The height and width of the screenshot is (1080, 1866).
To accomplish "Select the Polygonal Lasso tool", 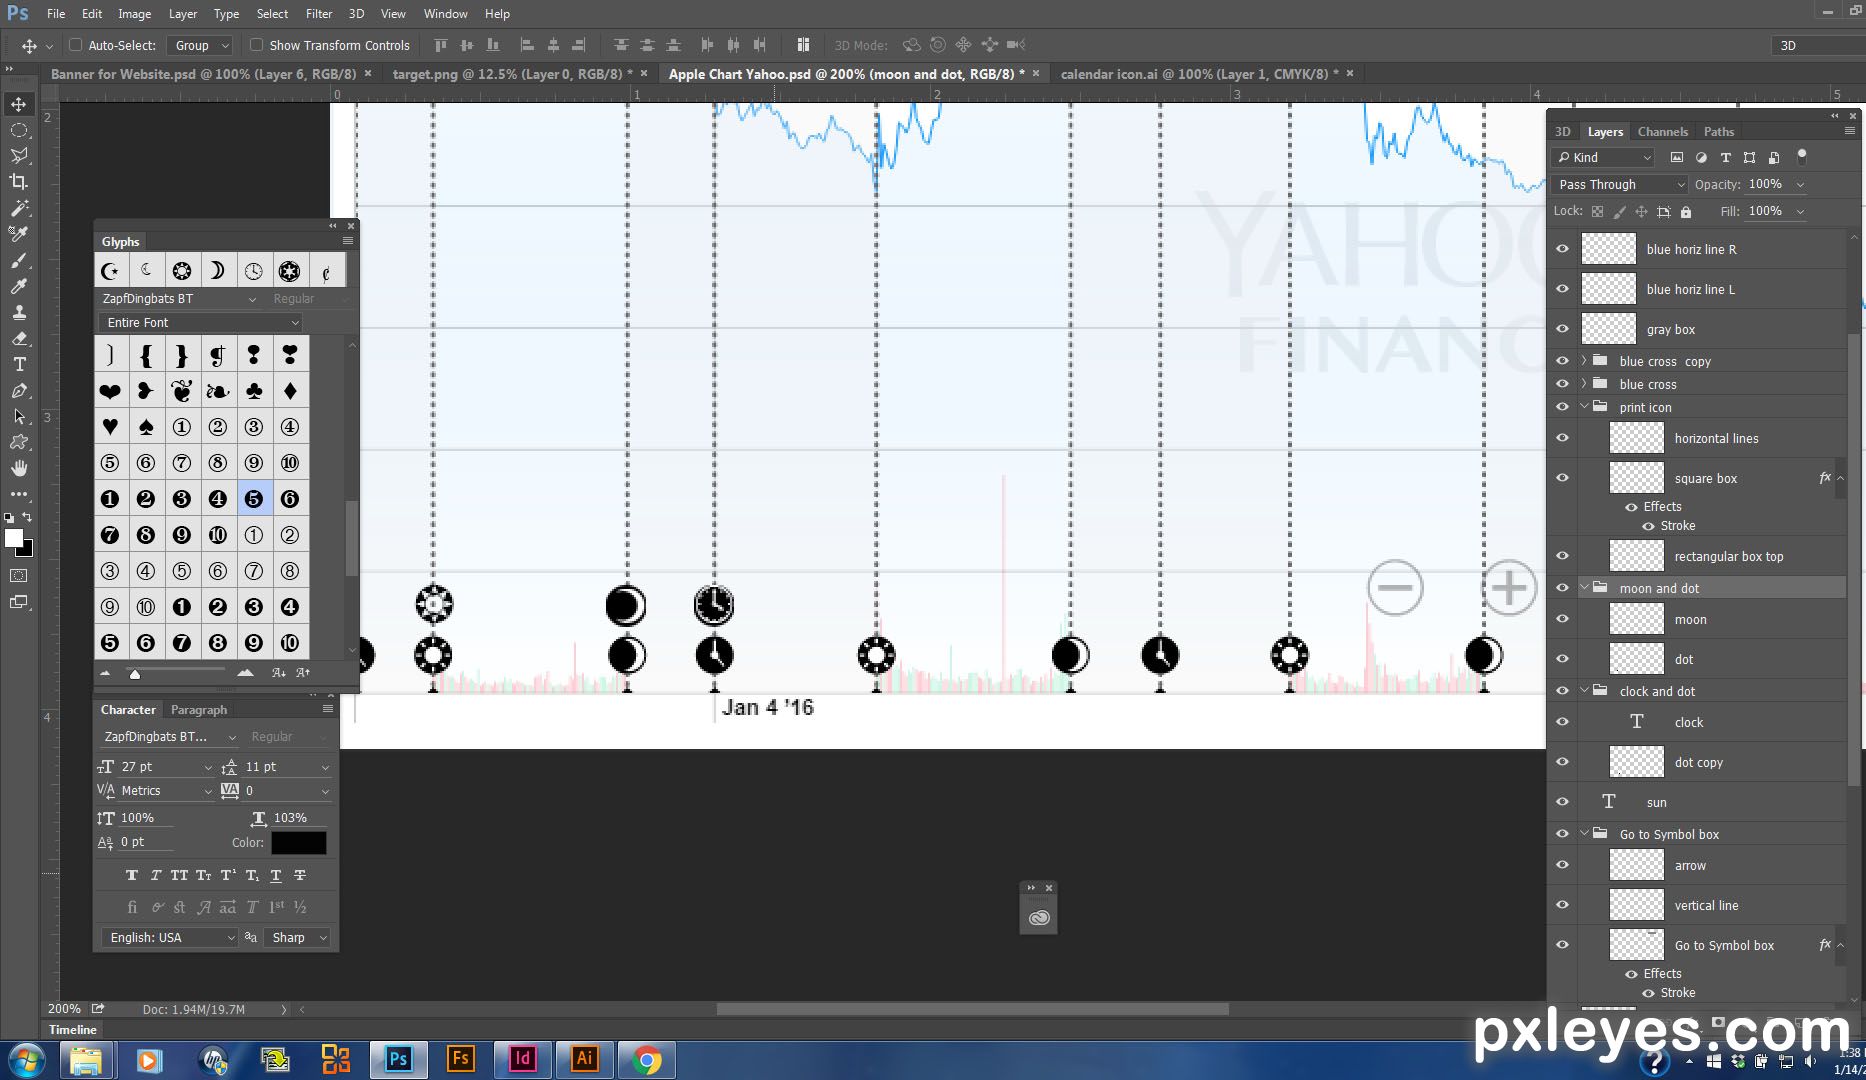I will (x=19, y=156).
